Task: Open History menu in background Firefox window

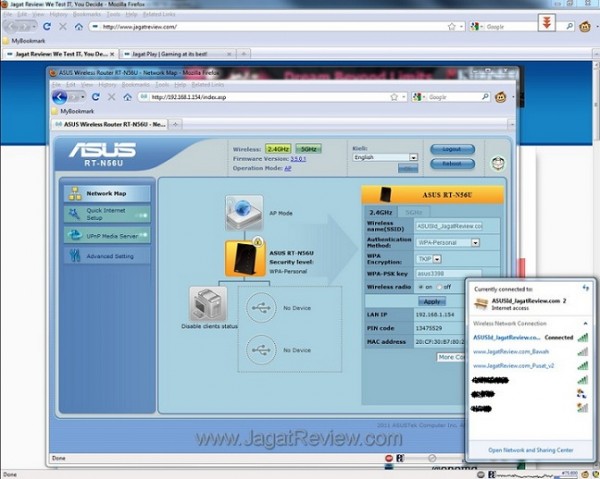Action: [x=58, y=14]
